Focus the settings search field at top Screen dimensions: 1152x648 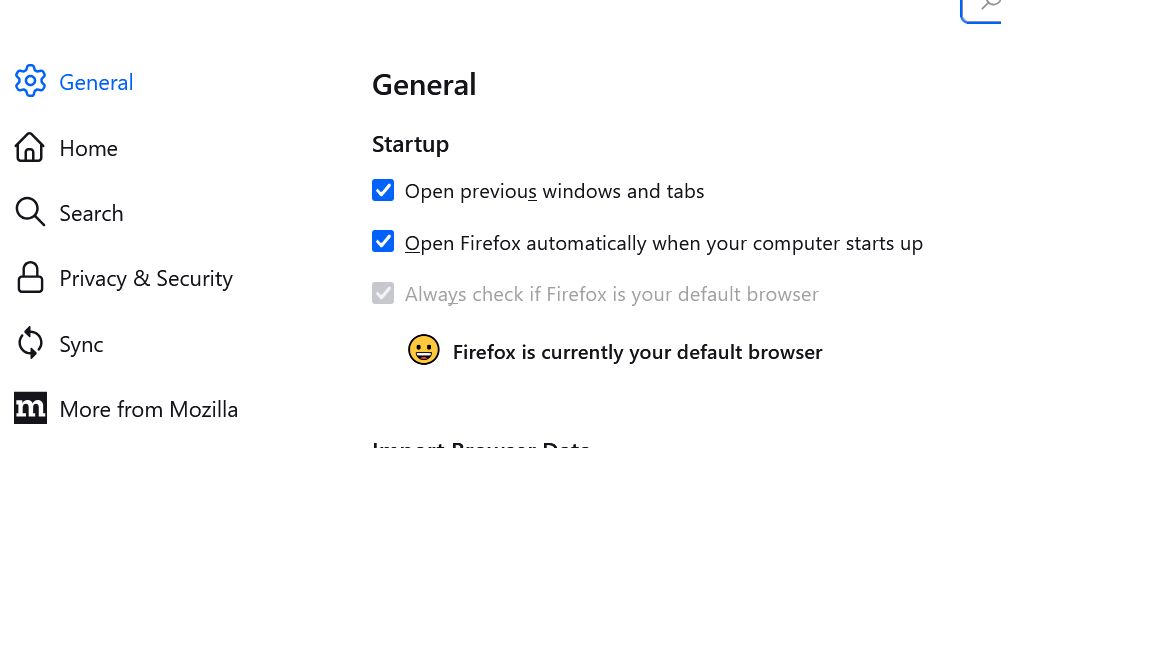point(983,8)
